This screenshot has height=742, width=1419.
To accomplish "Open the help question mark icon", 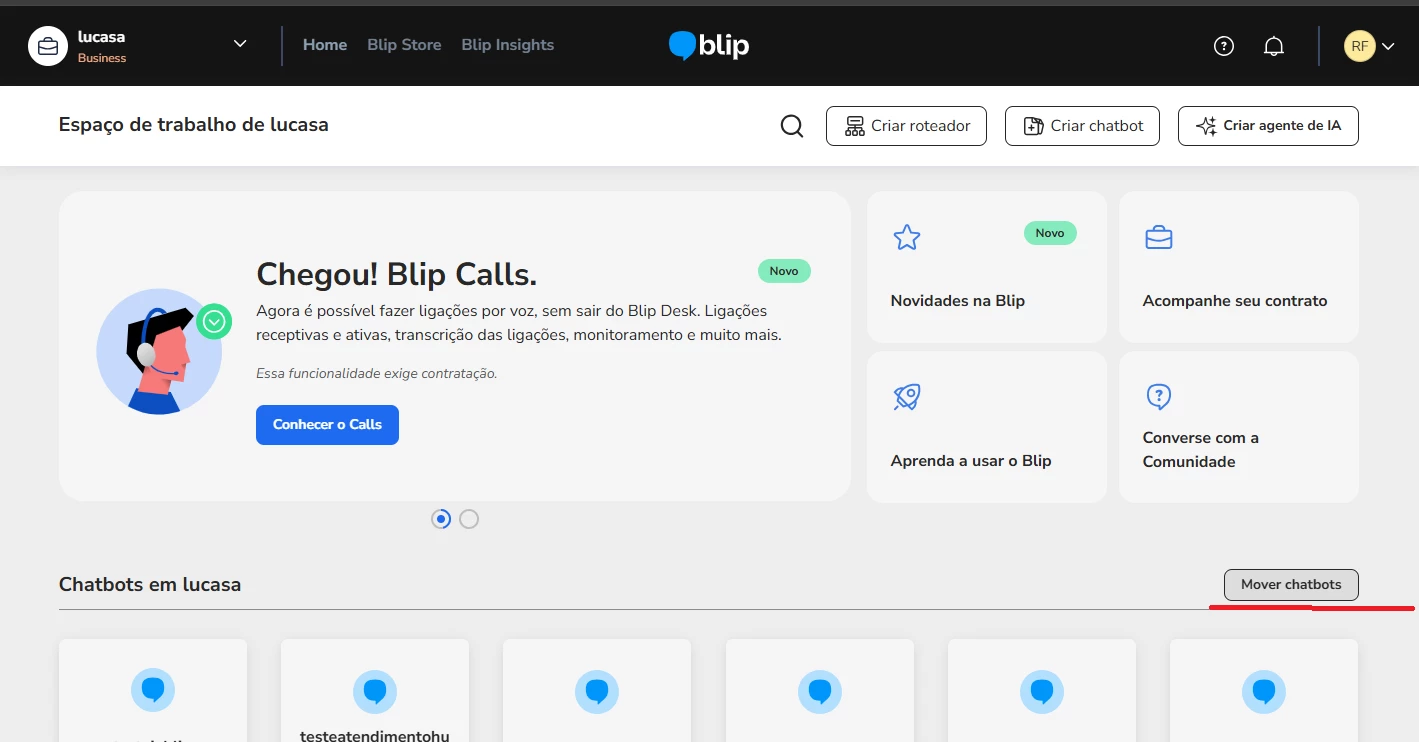I will pos(1224,46).
